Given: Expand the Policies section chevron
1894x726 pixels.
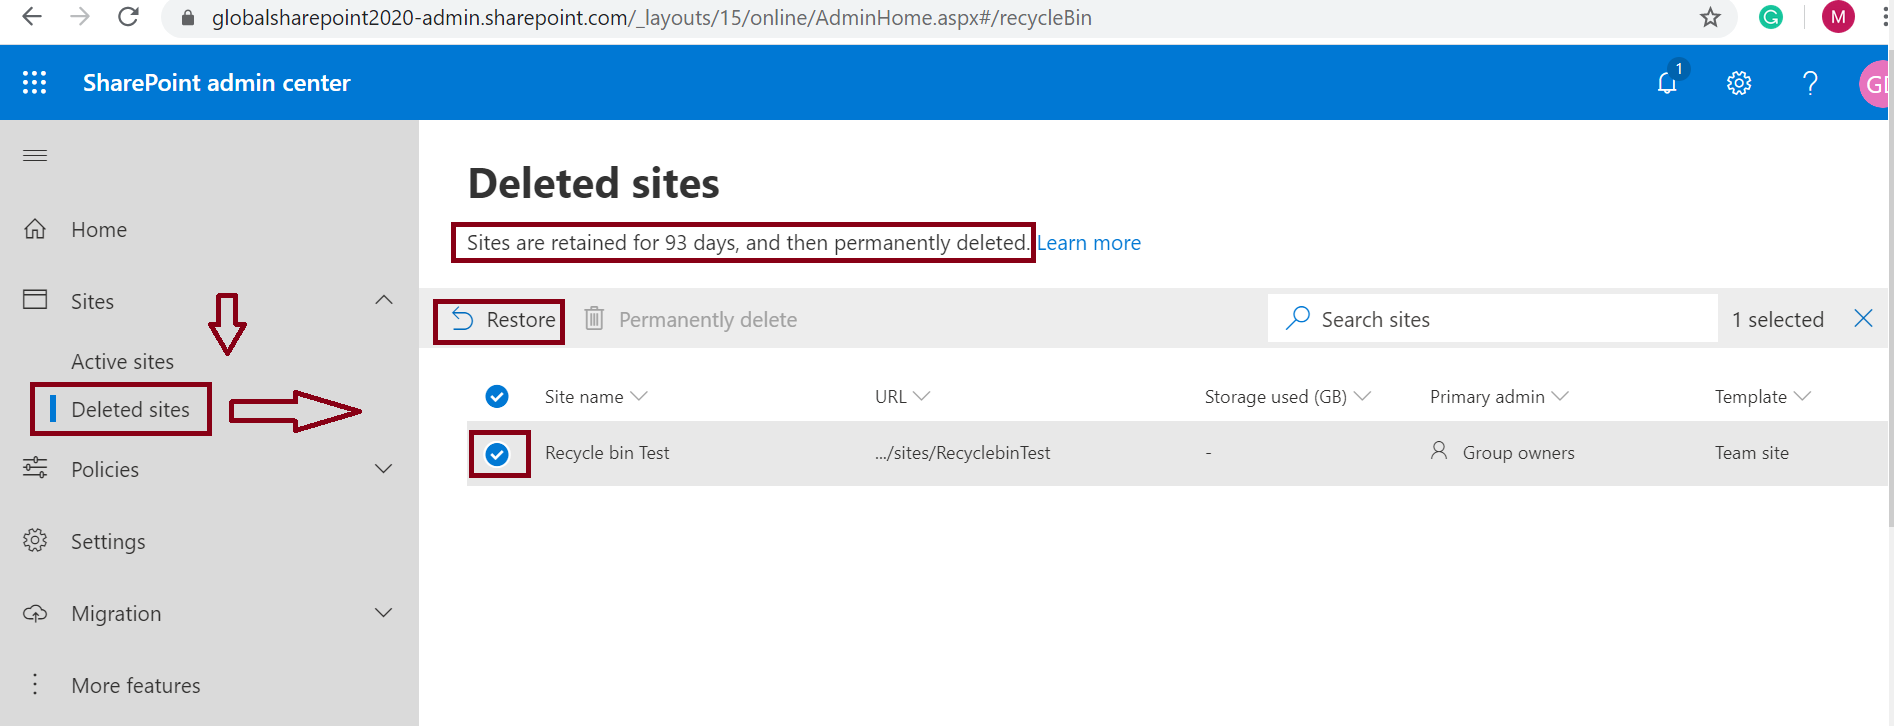Looking at the screenshot, I should 384,468.
